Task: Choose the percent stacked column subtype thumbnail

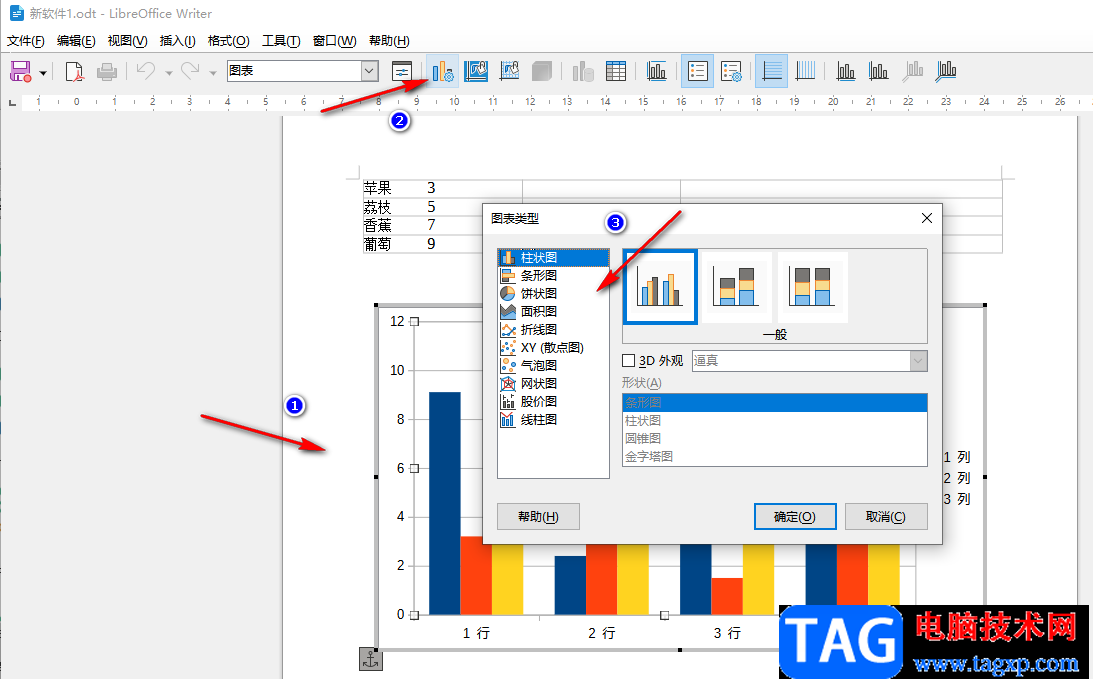Action: [813, 287]
